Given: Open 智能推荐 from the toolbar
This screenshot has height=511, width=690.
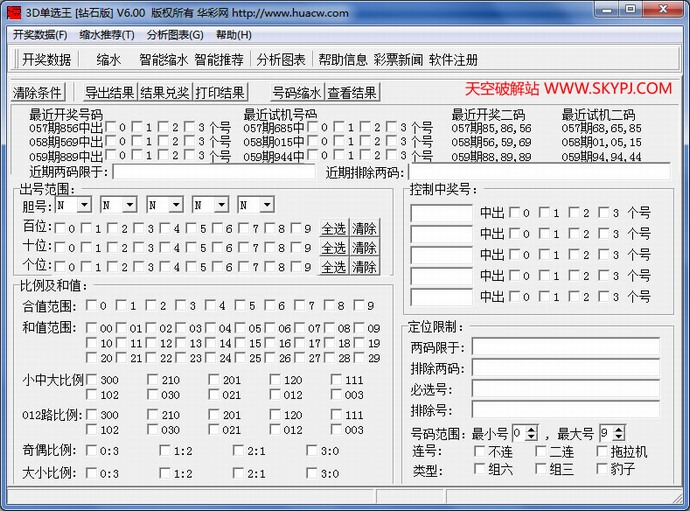Looking at the screenshot, I should [219, 60].
